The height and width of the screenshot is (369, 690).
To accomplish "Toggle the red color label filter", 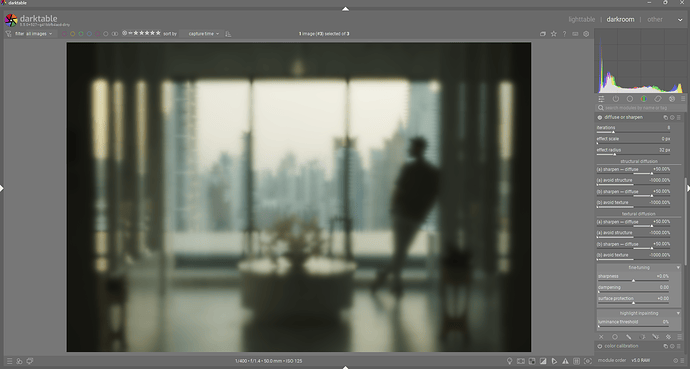I will click(x=64, y=34).
